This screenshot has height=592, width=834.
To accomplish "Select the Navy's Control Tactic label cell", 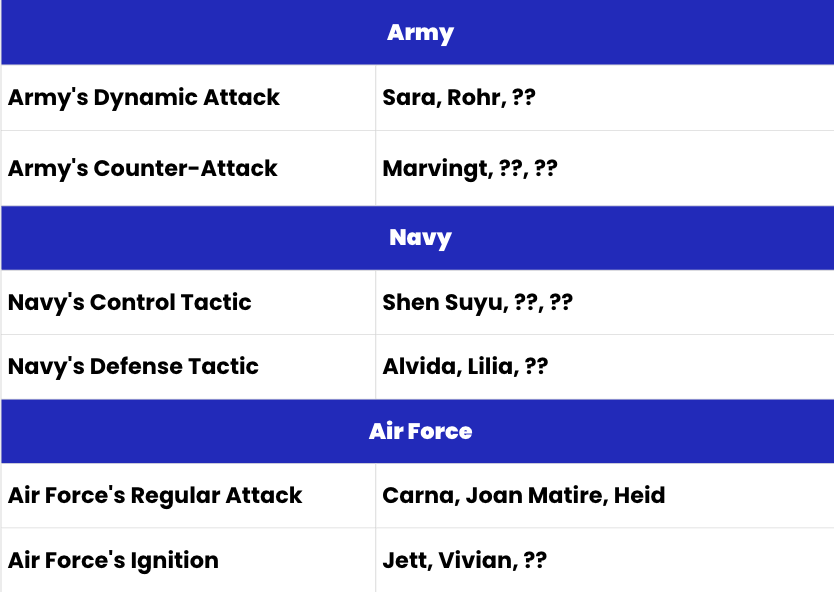I will pyautogui.click(x=130, y=303).
